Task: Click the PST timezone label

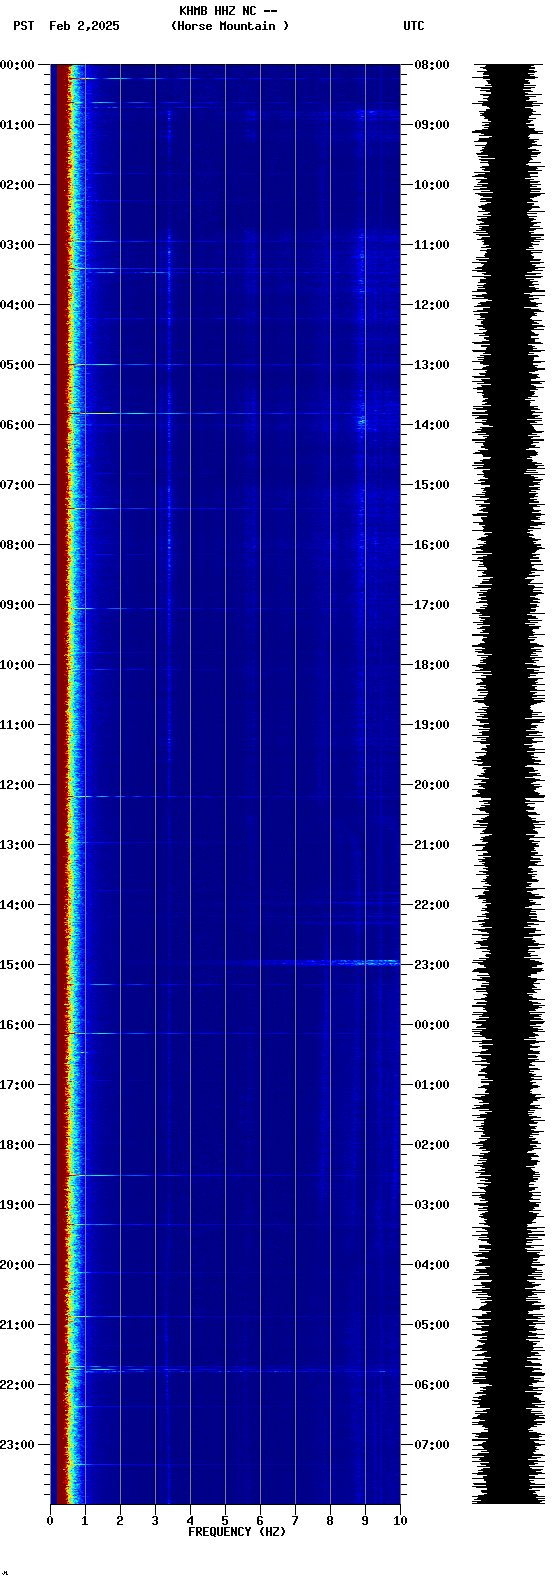Action: click(24, 26)
